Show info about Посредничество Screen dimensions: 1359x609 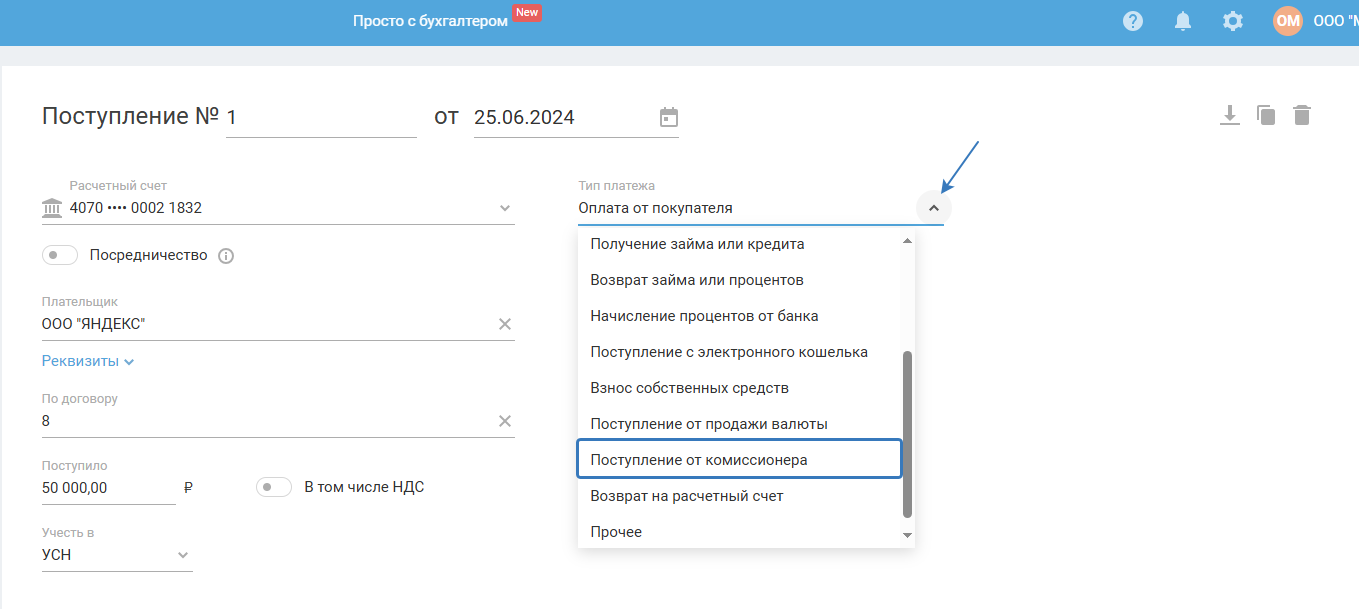(226, 256)
